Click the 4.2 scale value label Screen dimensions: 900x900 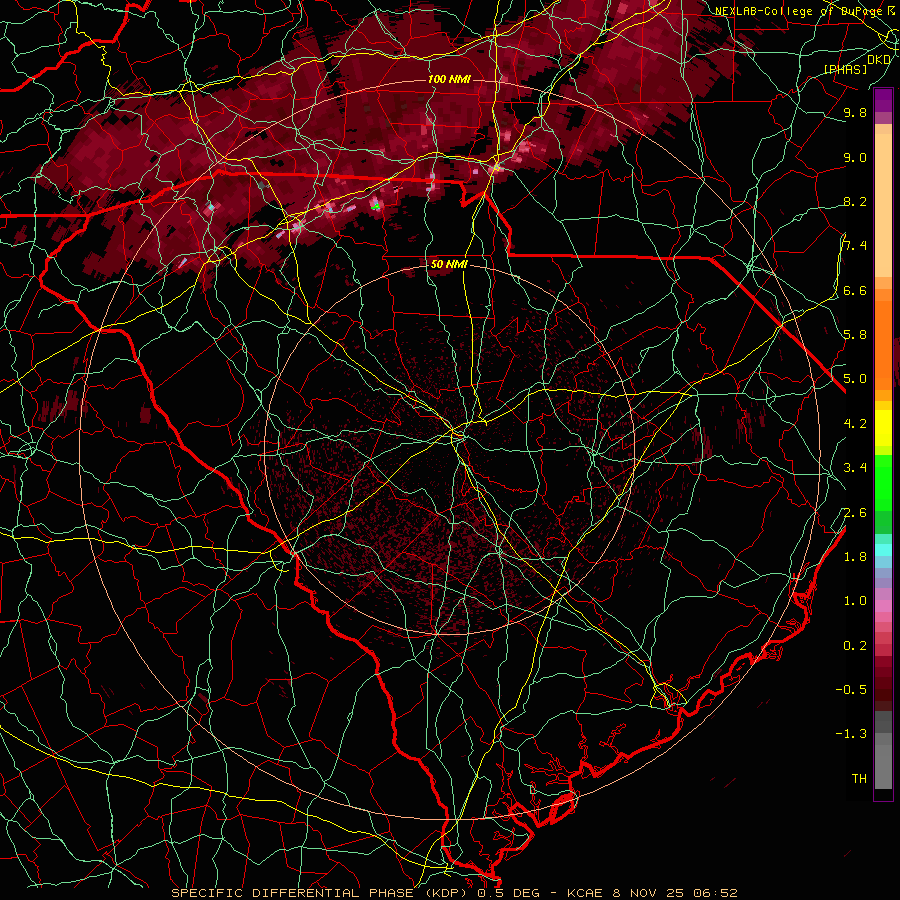point(855,424)
